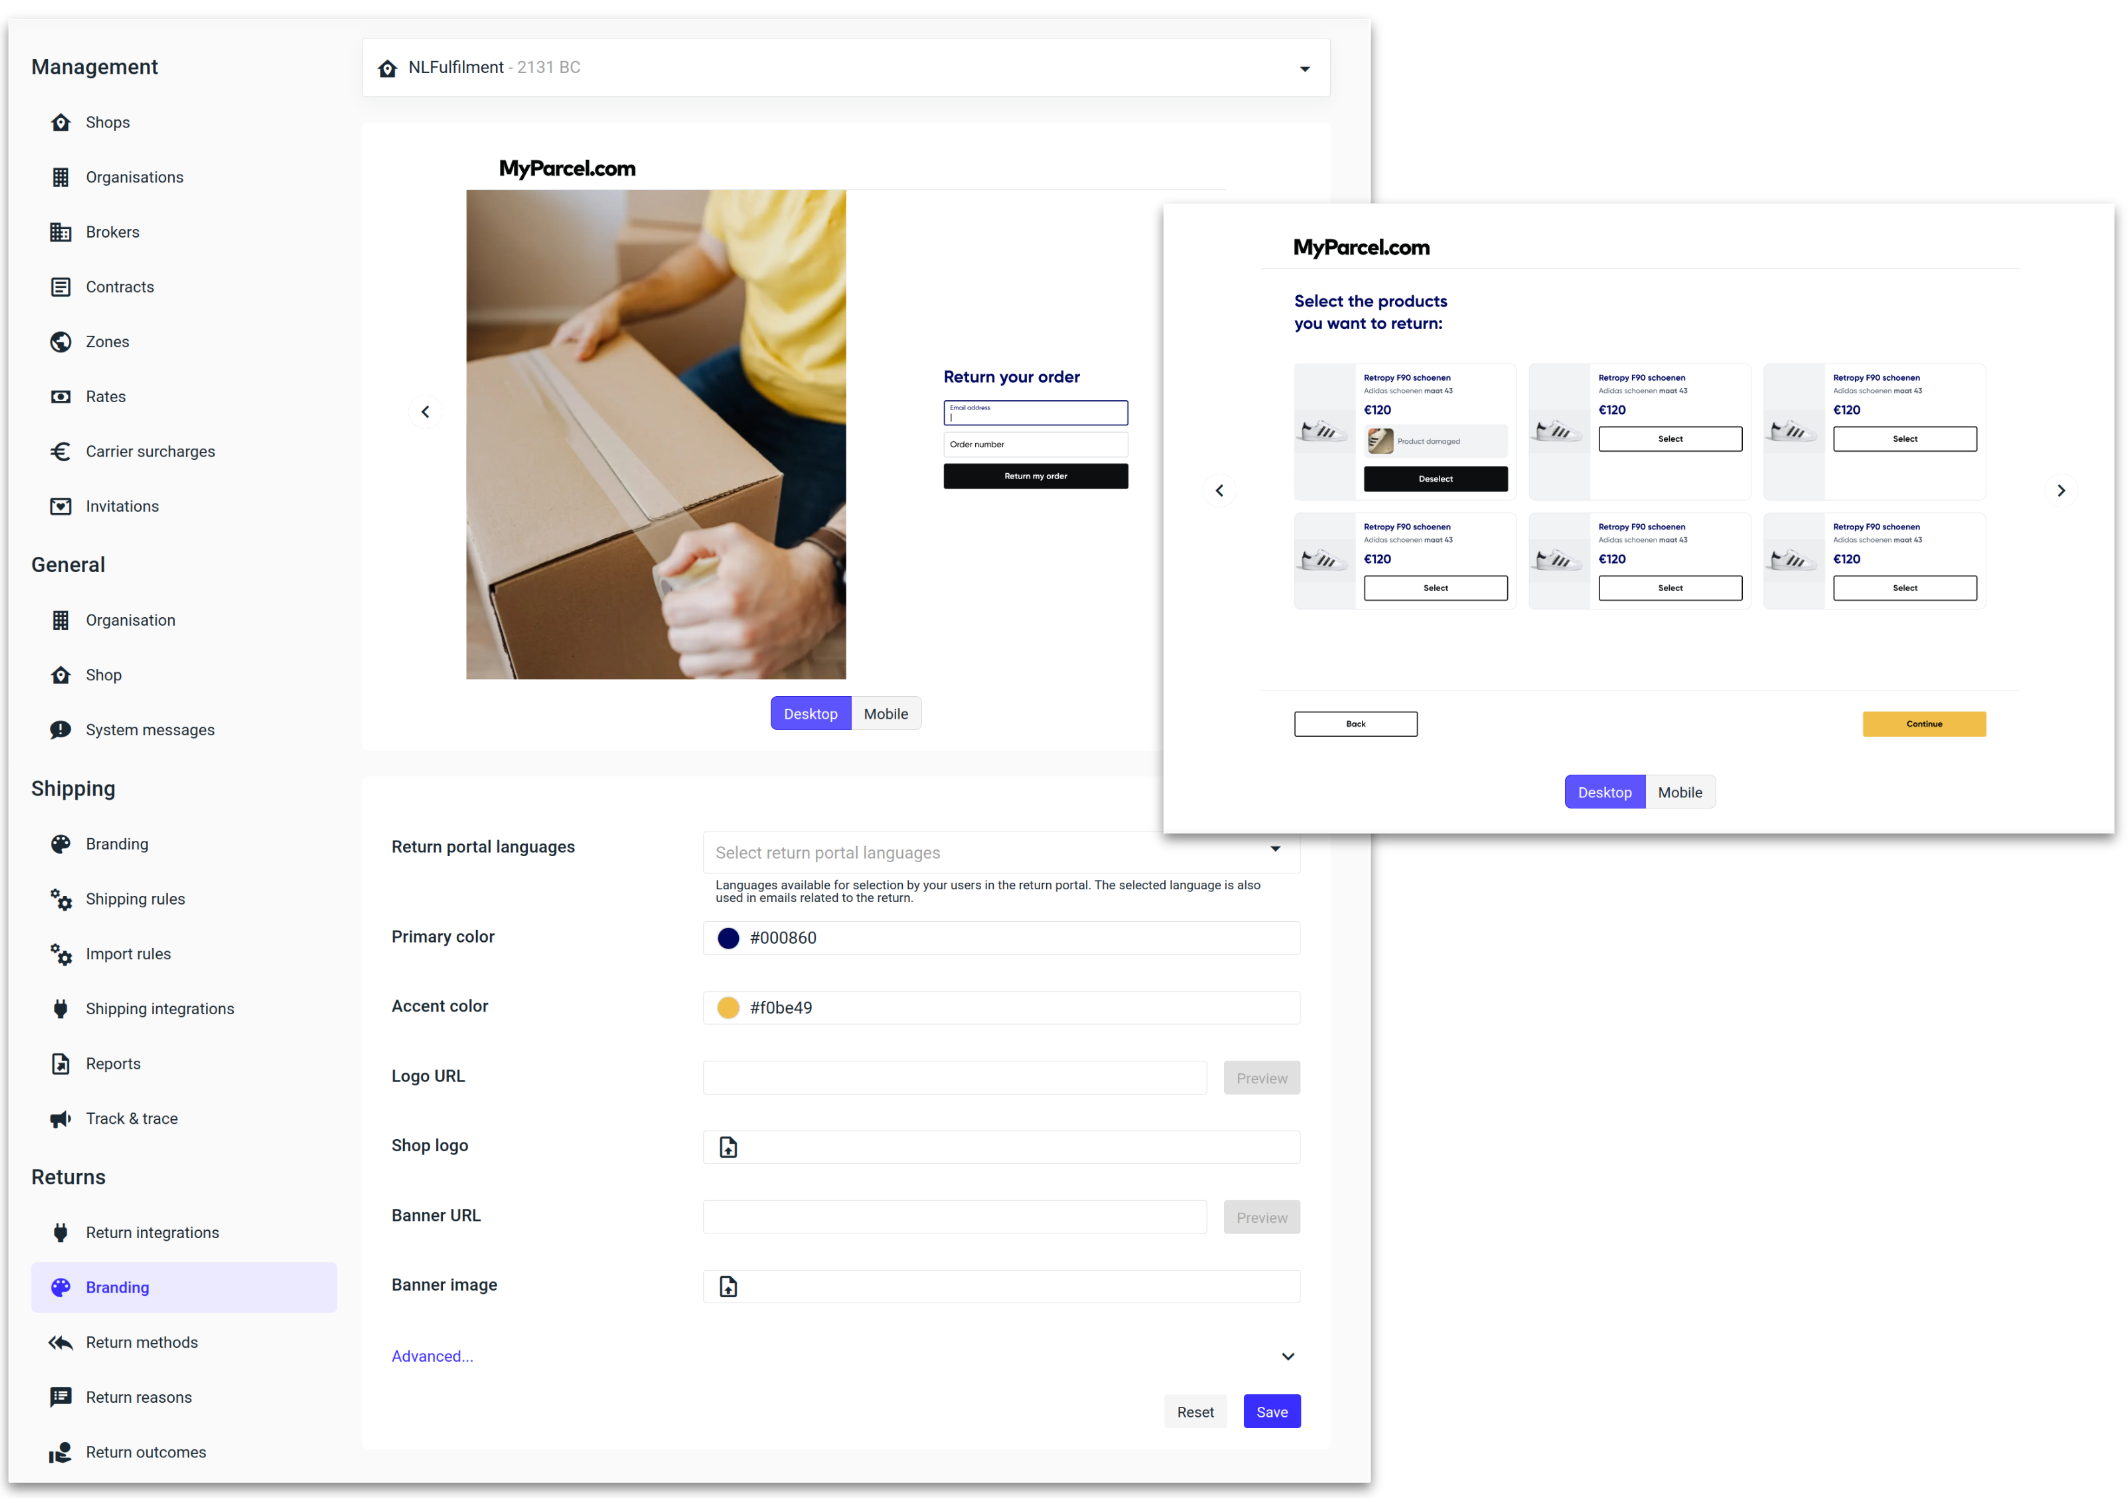The image size is (2128, 1498).
Task: Click the Shipping Branding palette icon
Action: 61,844
